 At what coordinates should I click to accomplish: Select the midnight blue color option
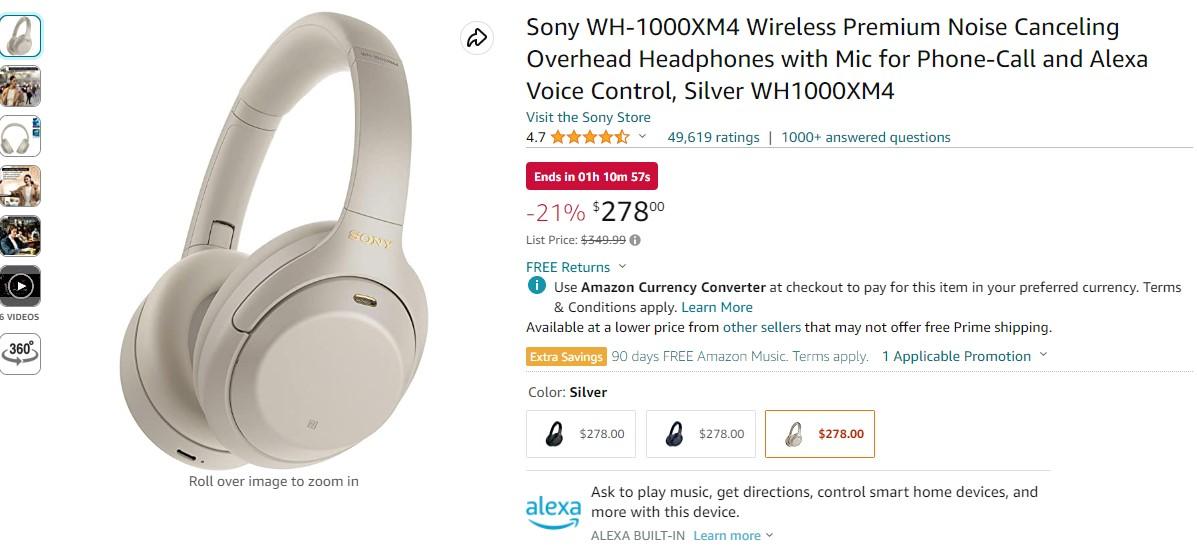[701, 434]
